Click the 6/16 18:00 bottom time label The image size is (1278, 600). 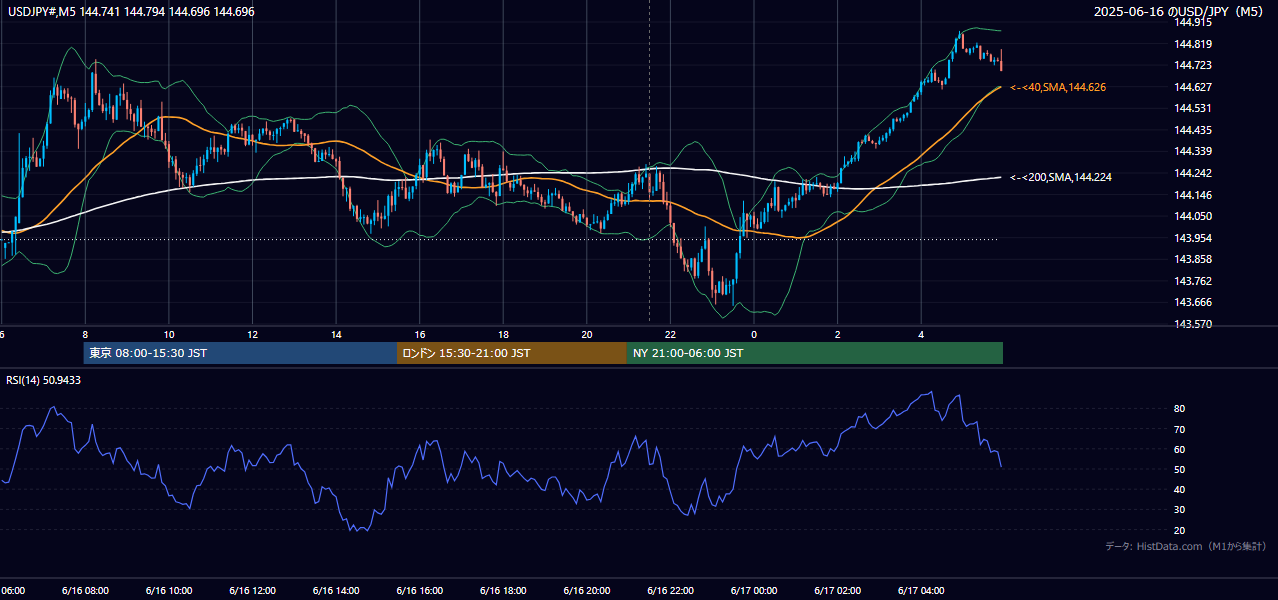click(x=503, y=590)
